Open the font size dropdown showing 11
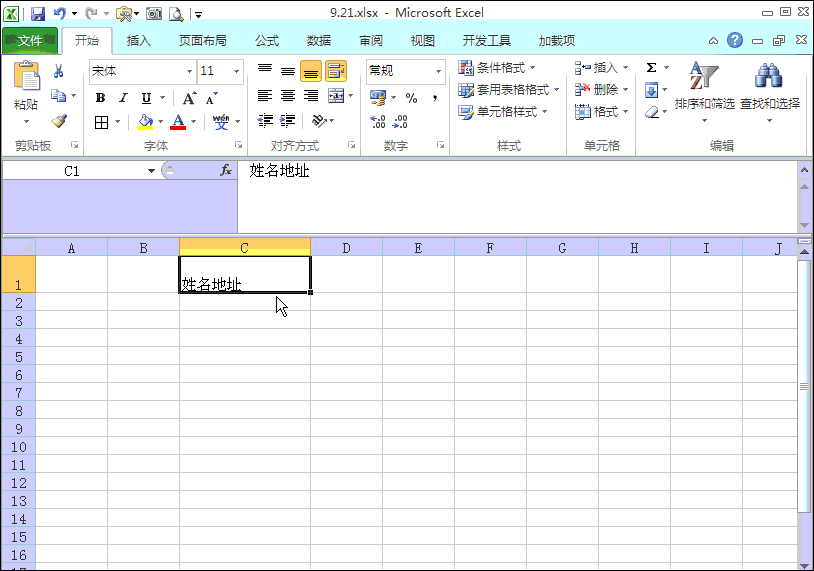Screen dimensions: 814x571 (x=237, y=72)
